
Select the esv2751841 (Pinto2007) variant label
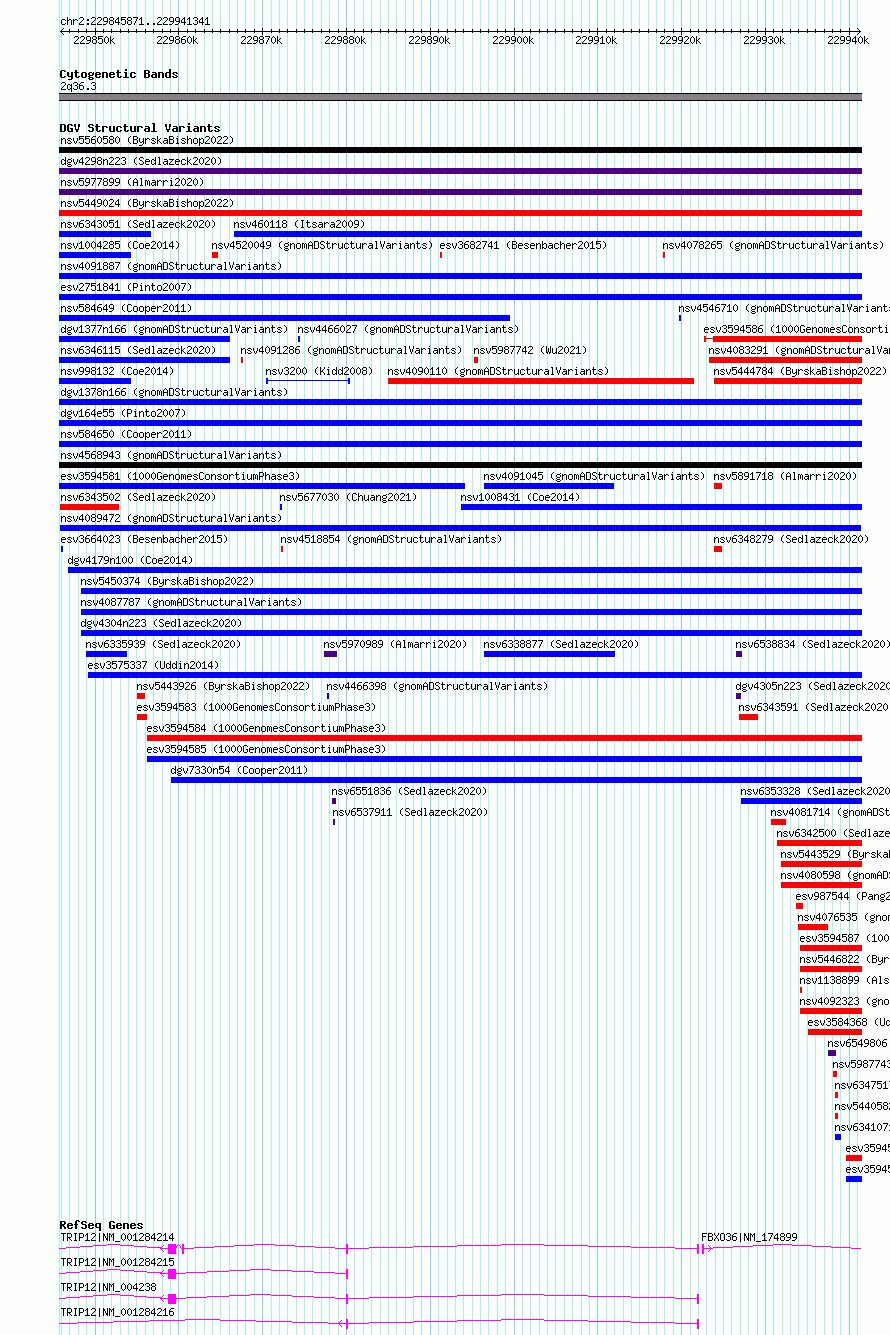[x=125, y=287]
